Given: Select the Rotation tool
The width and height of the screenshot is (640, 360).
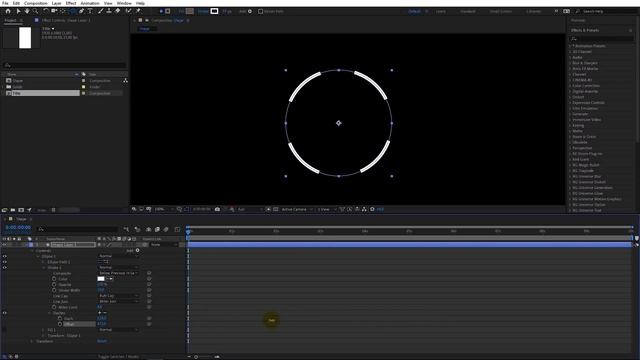Looking at the screenshot, I should (45, 11).
